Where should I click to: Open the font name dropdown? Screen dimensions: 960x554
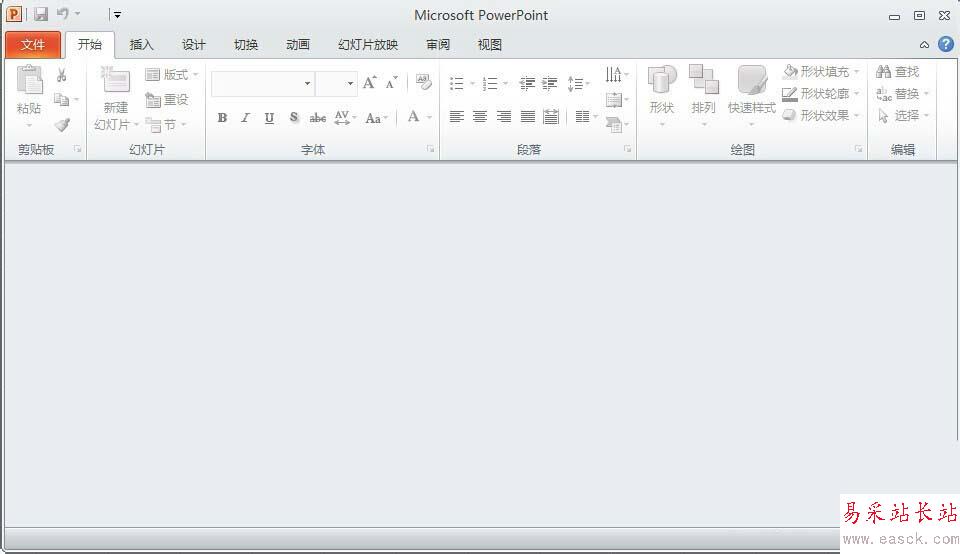tap(307, 83)
